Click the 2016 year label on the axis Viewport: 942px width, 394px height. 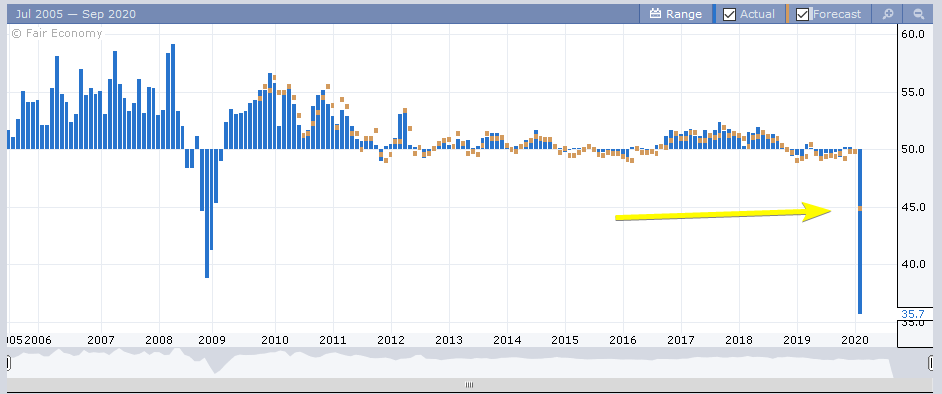coord(623,340)
